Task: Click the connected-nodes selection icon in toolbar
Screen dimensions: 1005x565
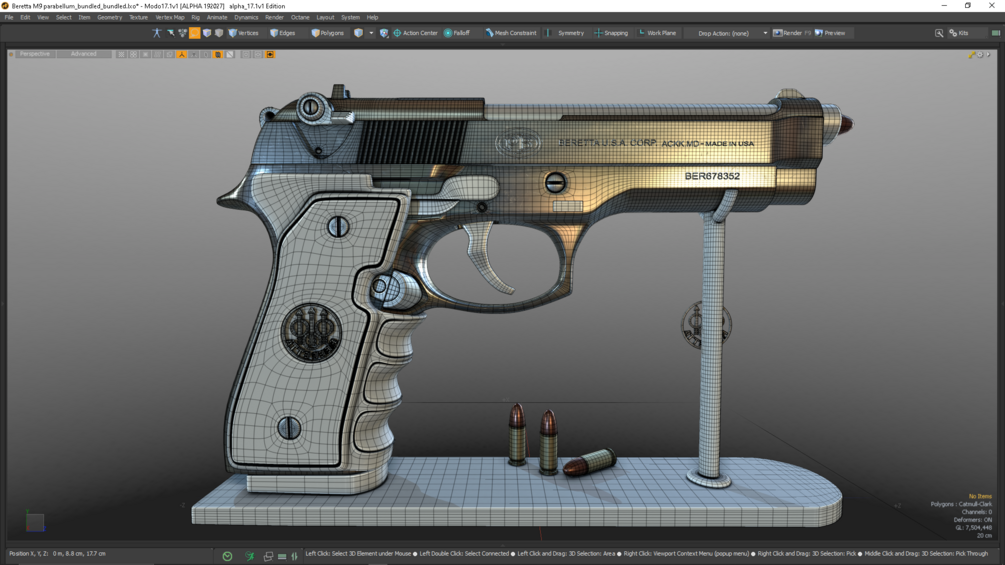Action: click(183, 33)
